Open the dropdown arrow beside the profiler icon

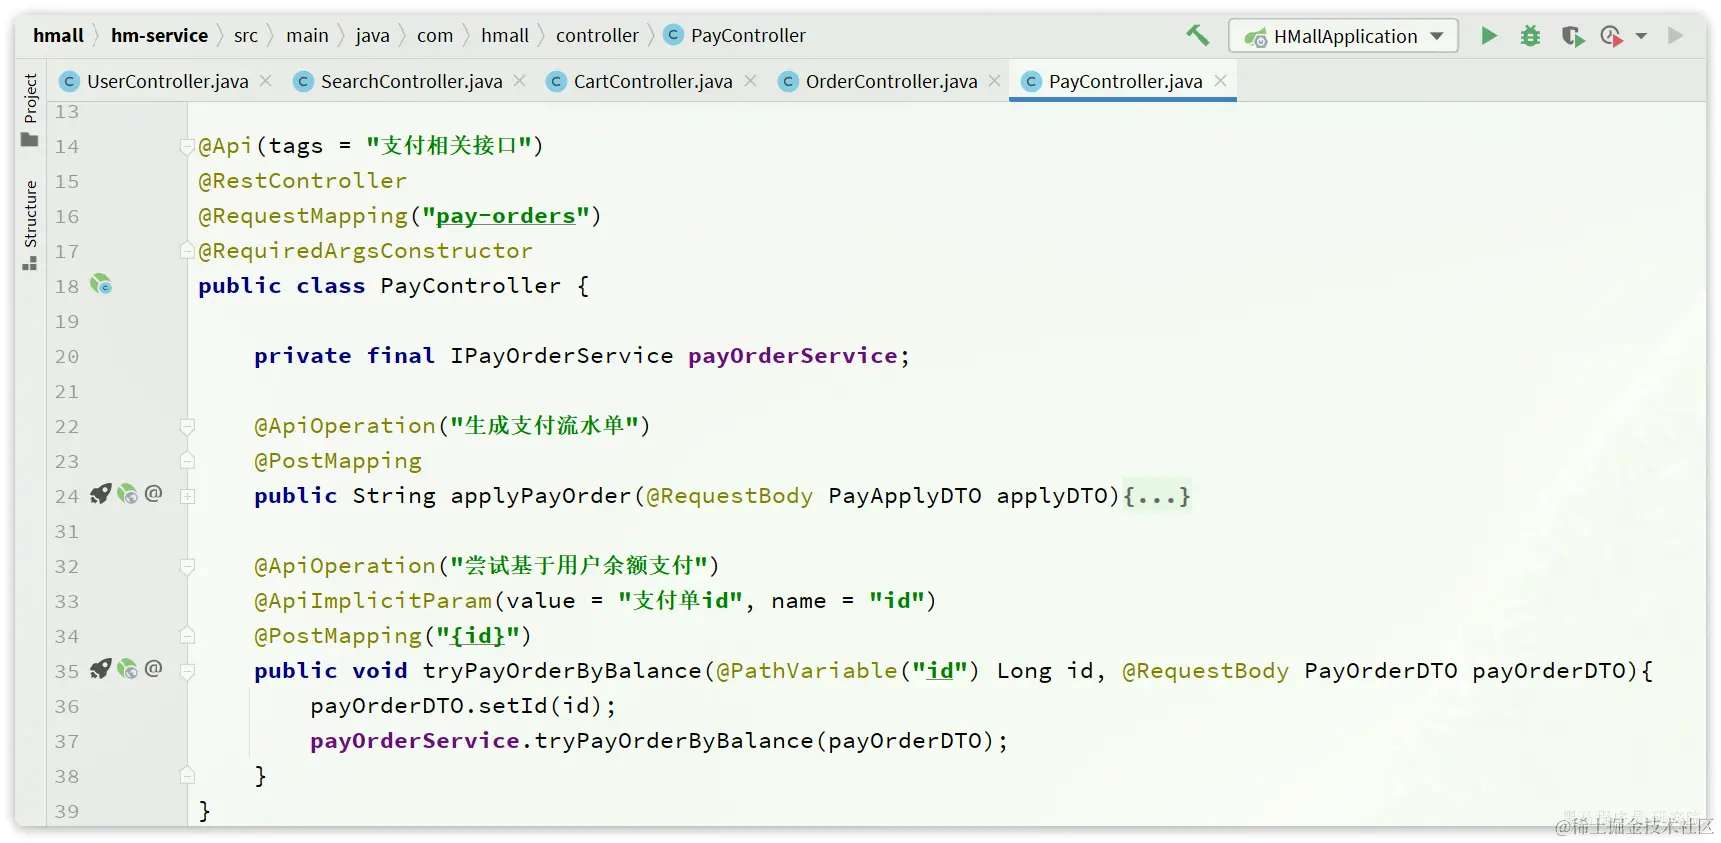pos(1641,36)
